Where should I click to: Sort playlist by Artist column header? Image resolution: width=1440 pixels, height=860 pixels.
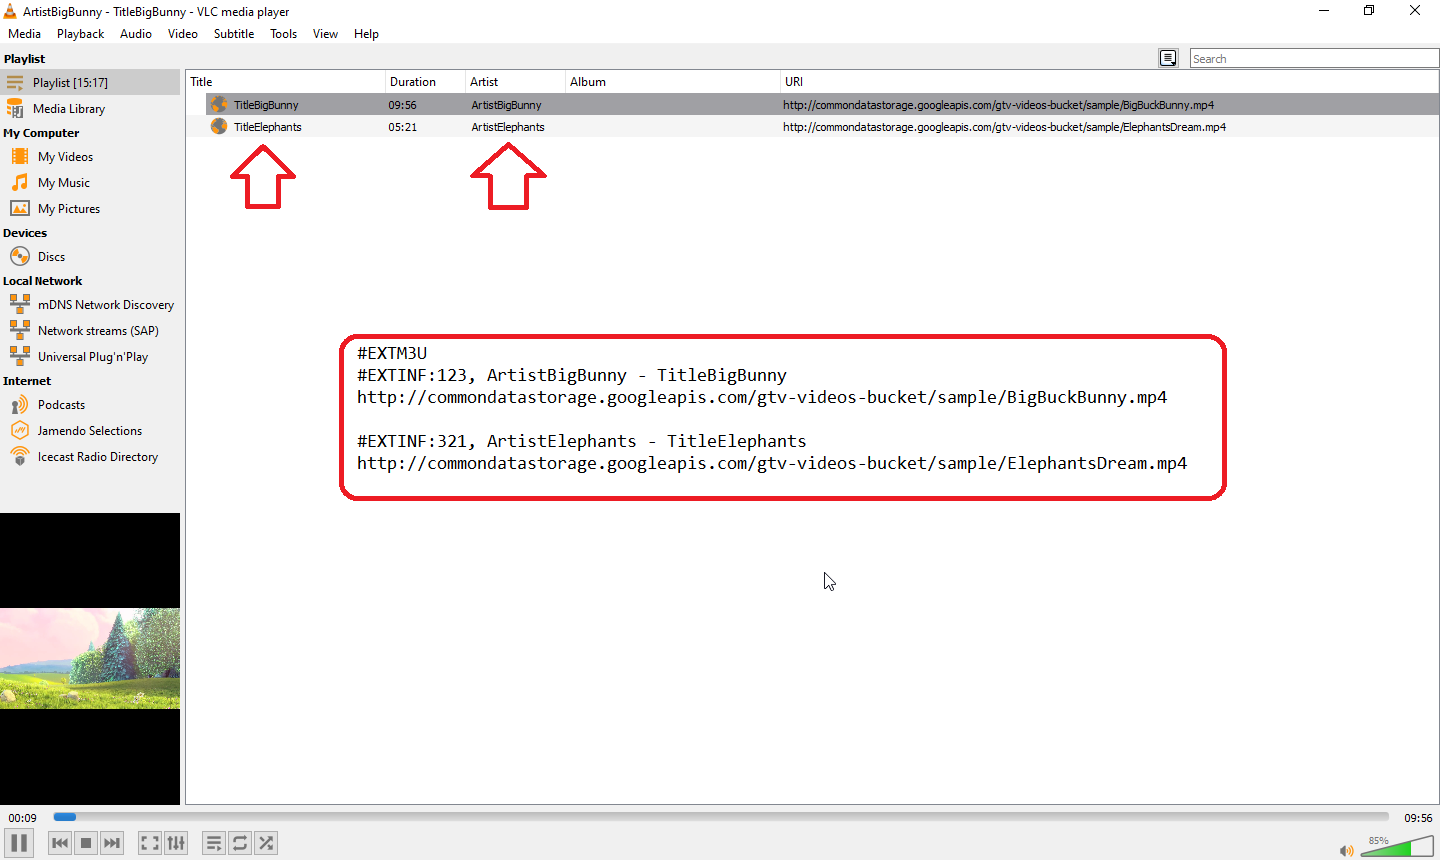point(515,82)
